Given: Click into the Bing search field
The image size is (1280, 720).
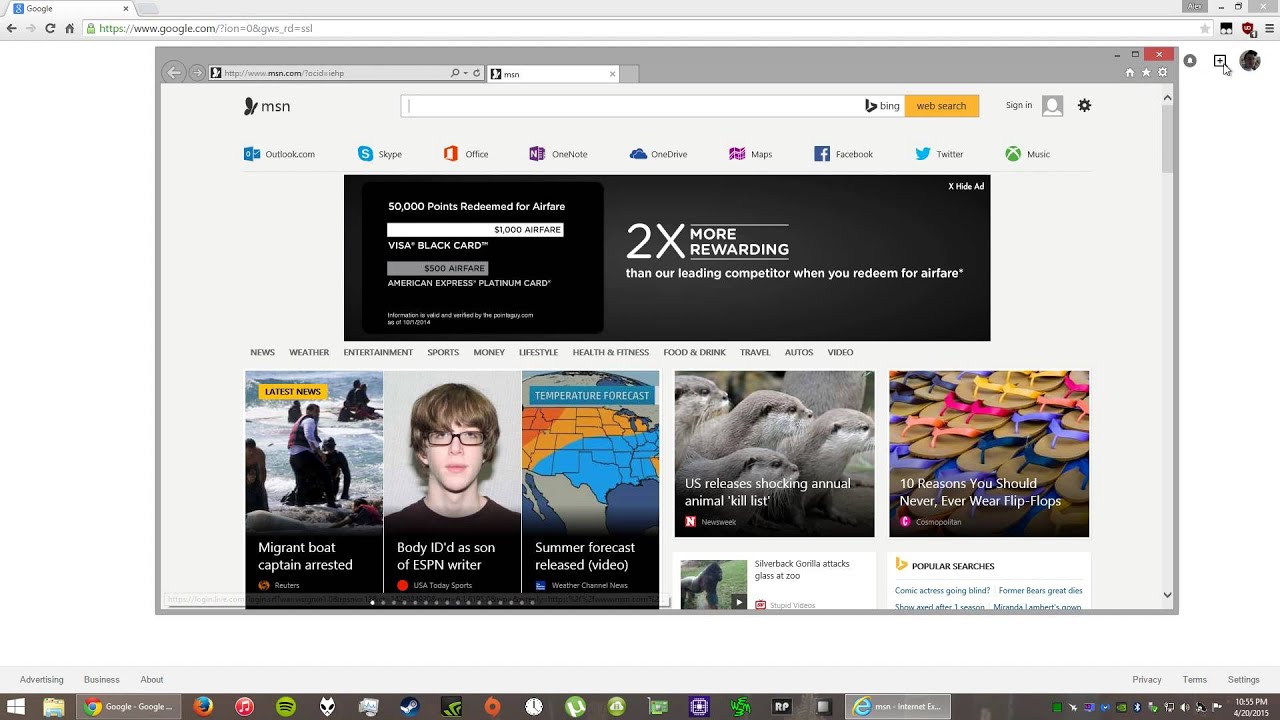Looking at the screenshot, I should click(x=633, y=105).
